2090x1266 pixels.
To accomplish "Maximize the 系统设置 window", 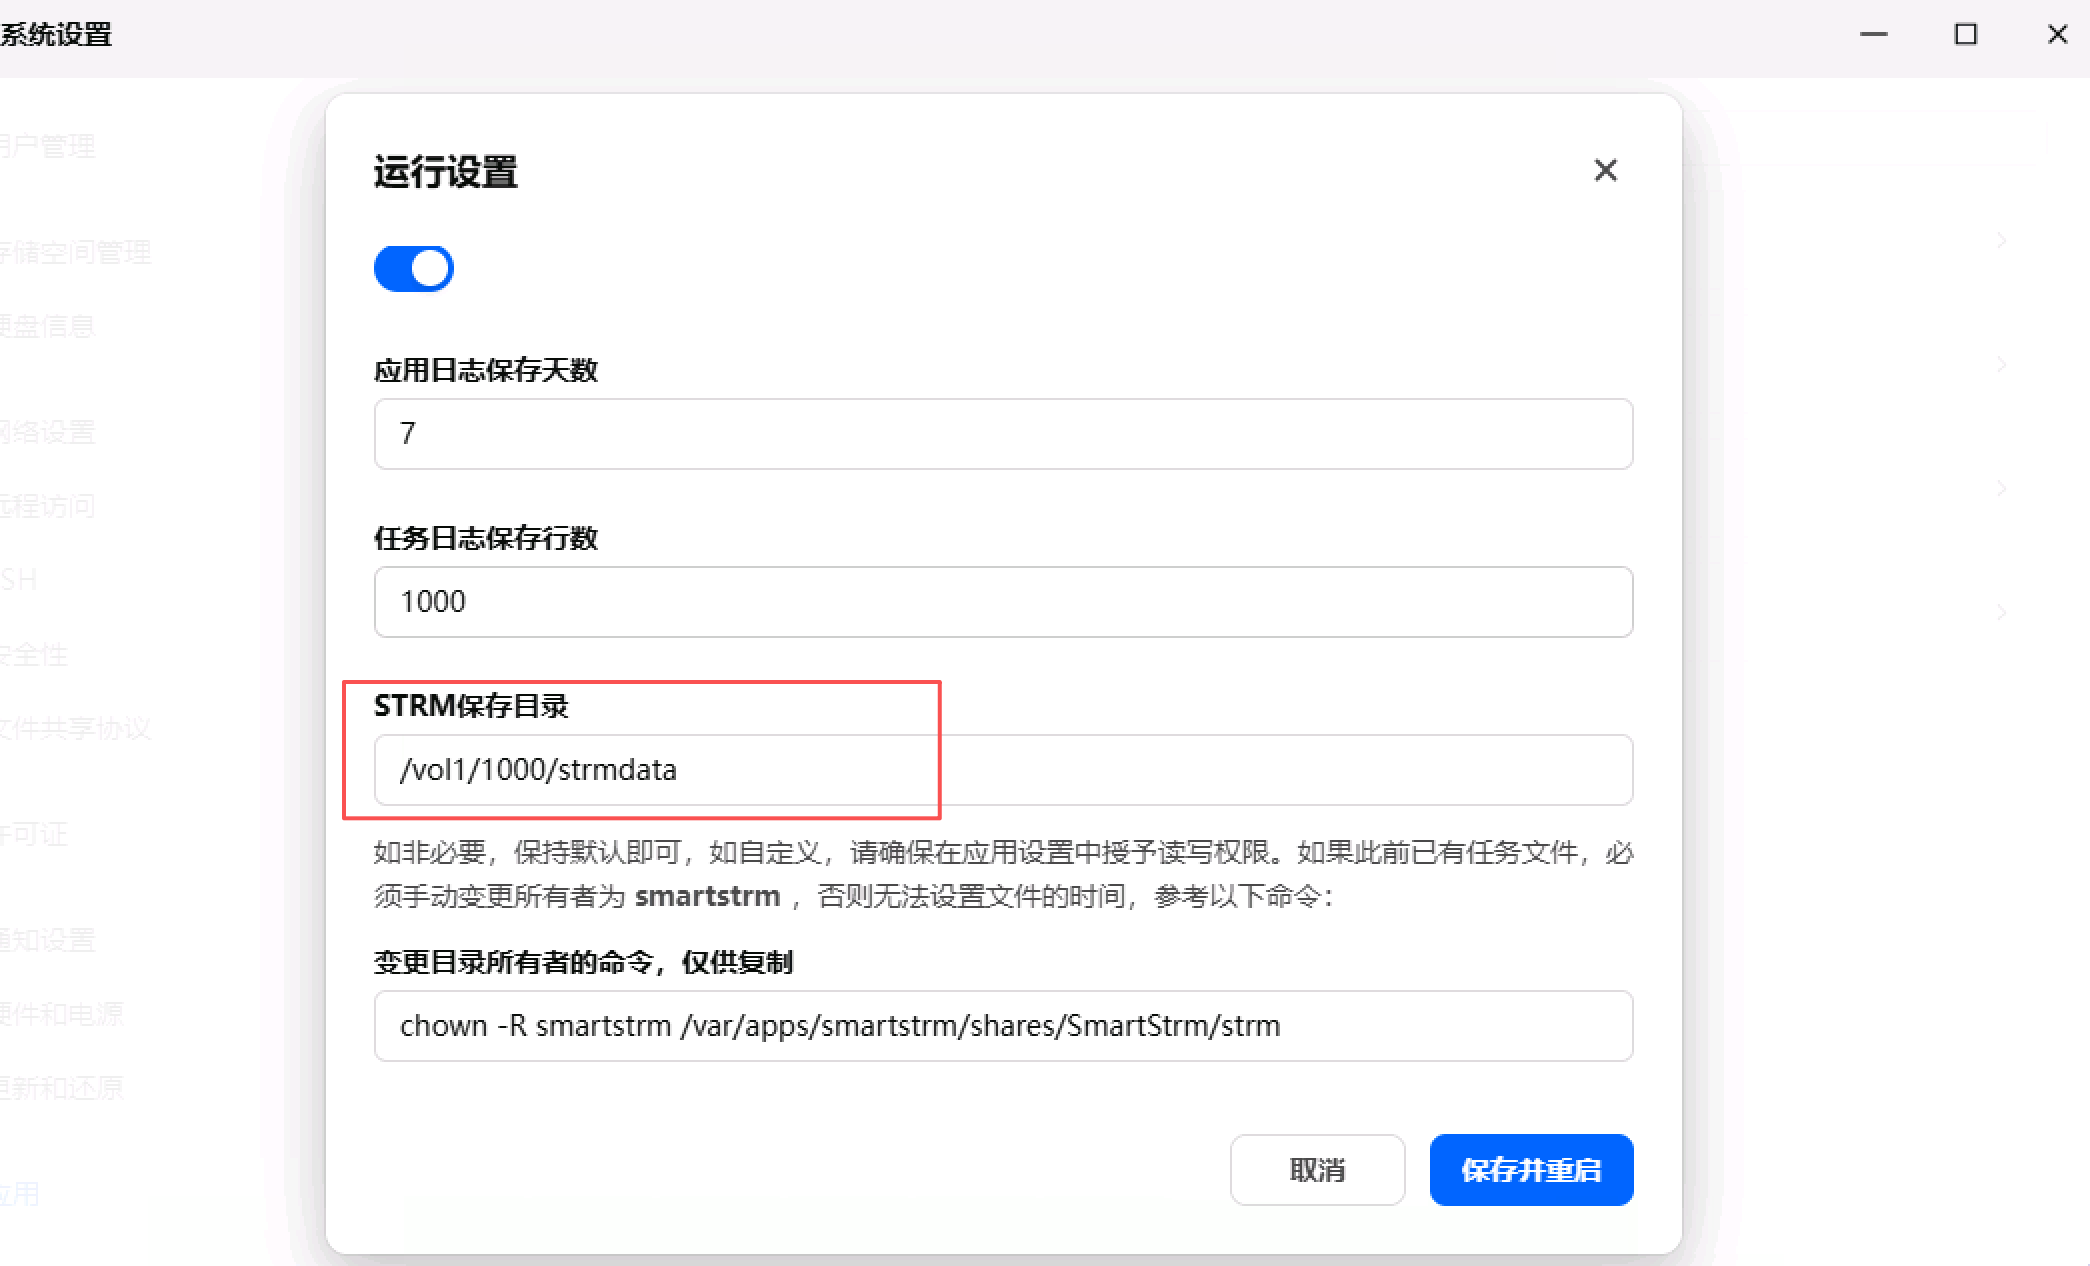I will point(1965,35).
